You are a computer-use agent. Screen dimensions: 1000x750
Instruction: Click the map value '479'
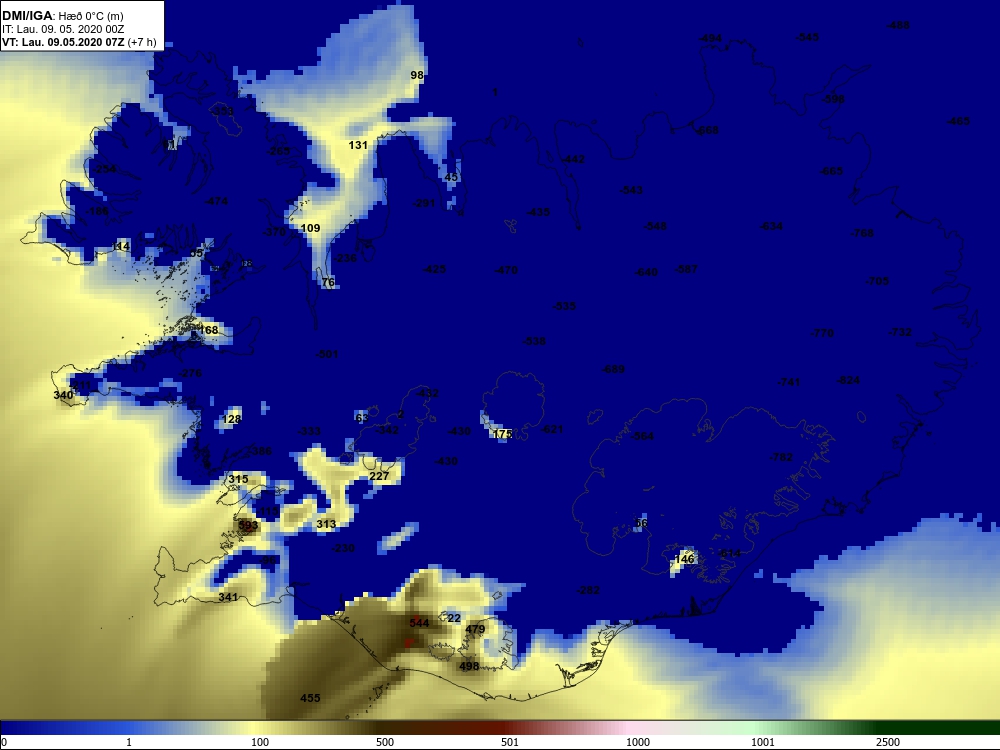[x=475, y=629]
